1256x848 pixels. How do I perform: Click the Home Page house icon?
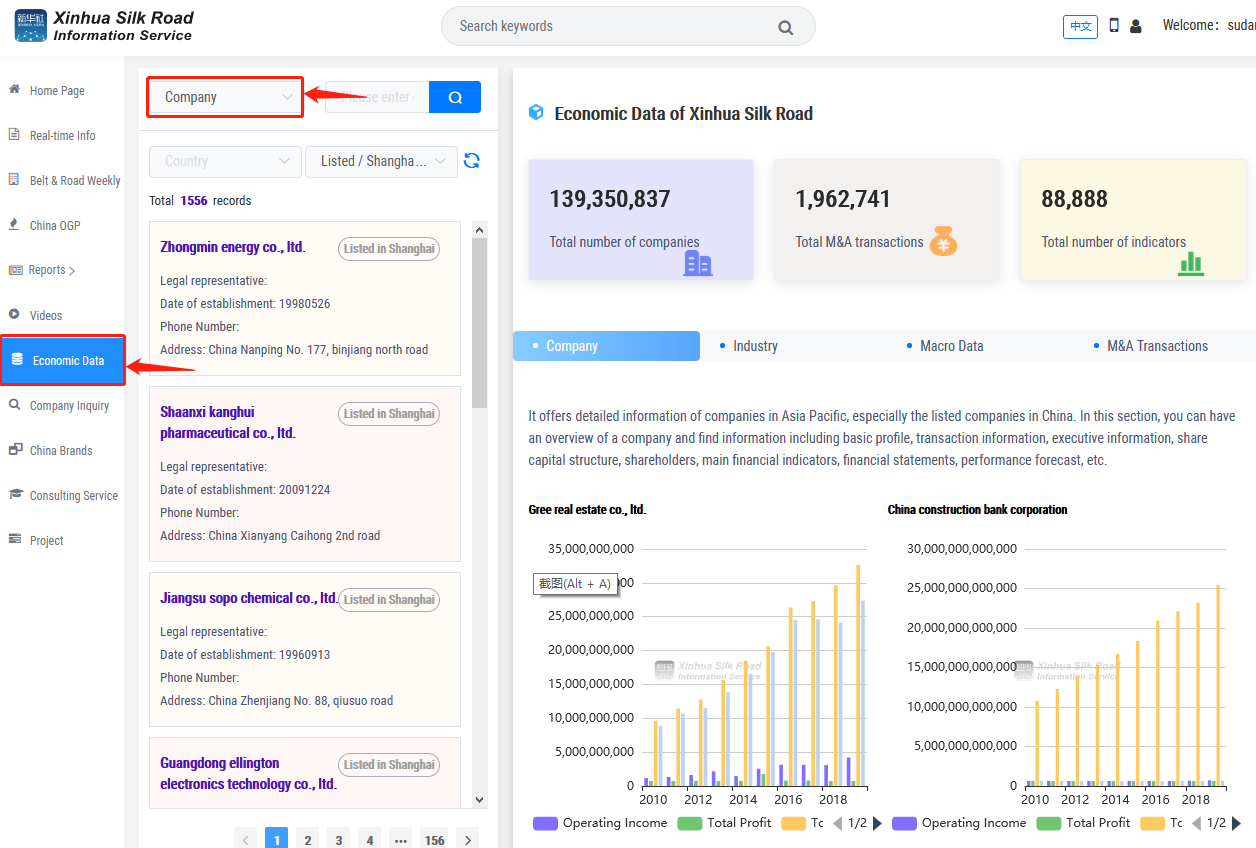[15, 89]
